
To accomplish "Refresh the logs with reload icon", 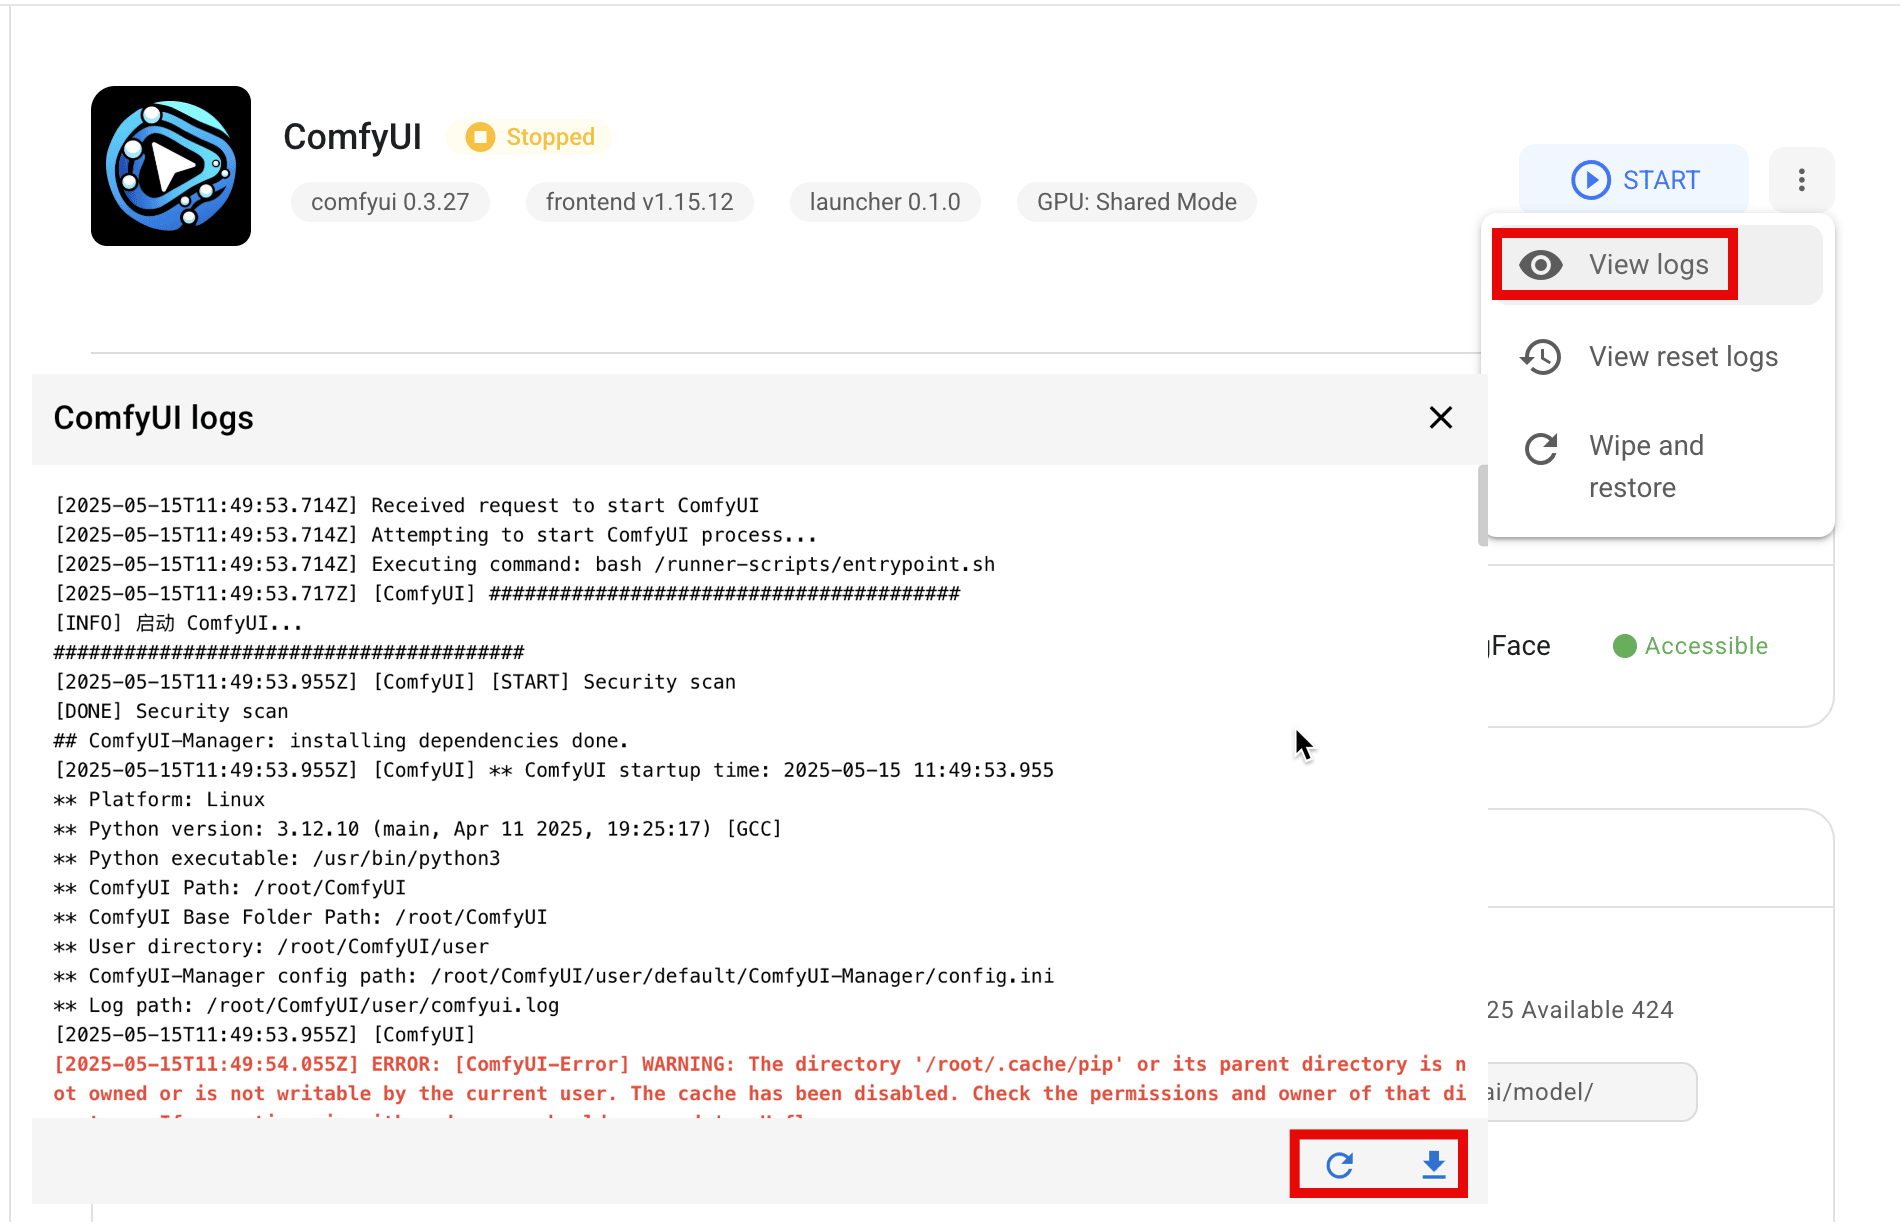I will pyautogui.click(x=1339, y=1165).
